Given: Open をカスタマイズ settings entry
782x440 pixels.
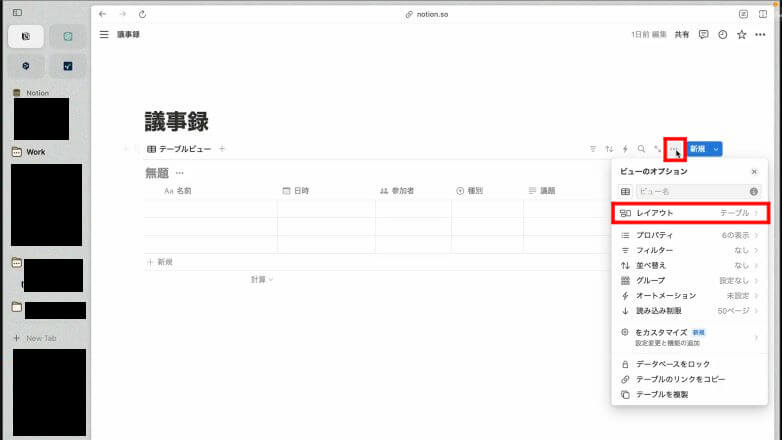Looking at the screenshot, I should (x=690, y=337).
